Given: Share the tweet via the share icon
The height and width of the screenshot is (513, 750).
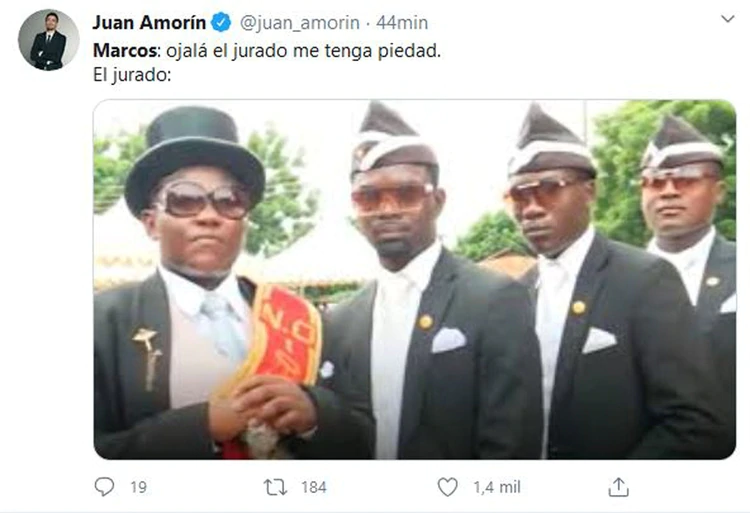Looking at the screenshot, I should tap(619, 487).
